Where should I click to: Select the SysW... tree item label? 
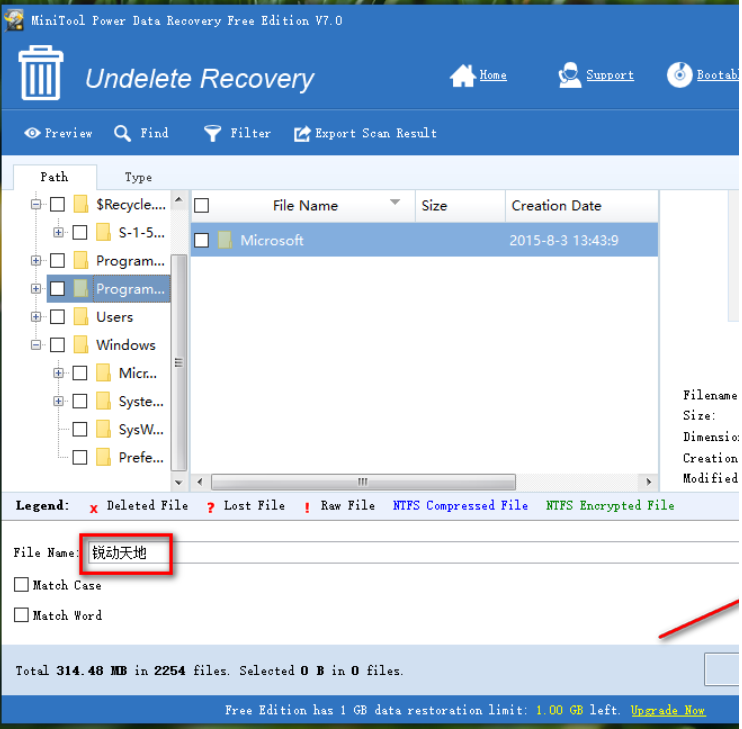(x=141, y=430)
